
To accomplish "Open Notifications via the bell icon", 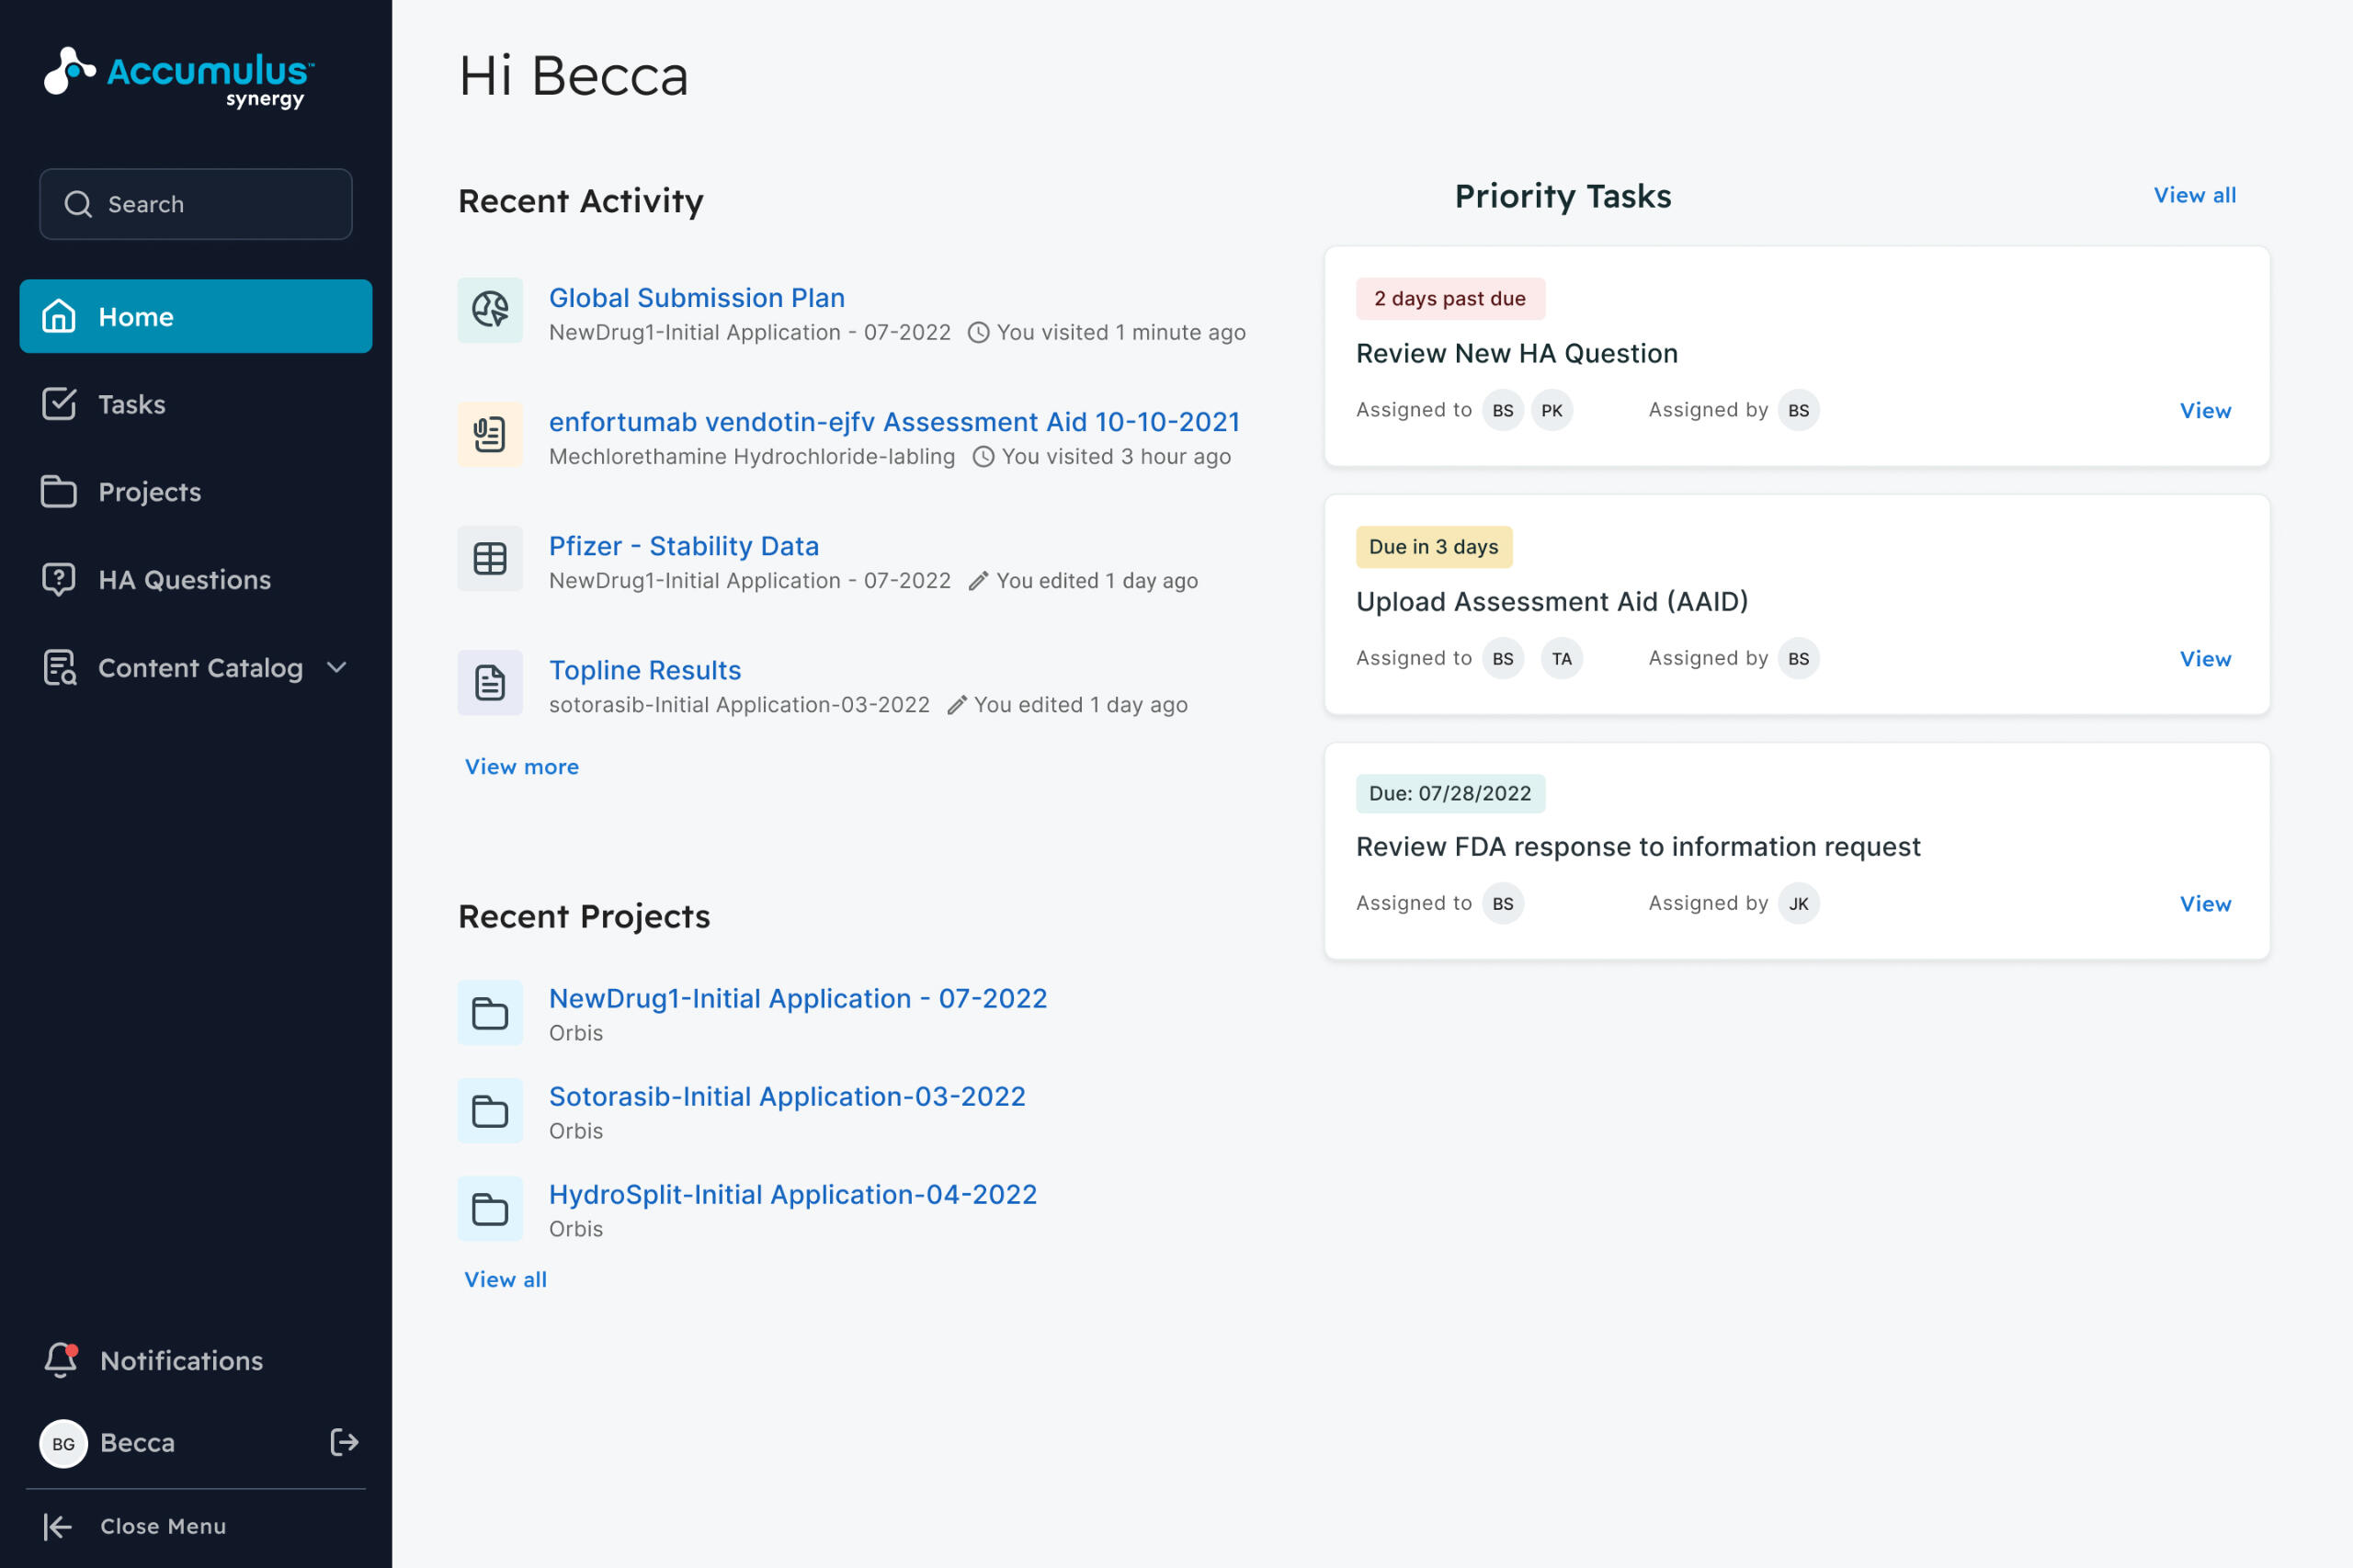I will pyautogui.click(x=60, y=1360).
